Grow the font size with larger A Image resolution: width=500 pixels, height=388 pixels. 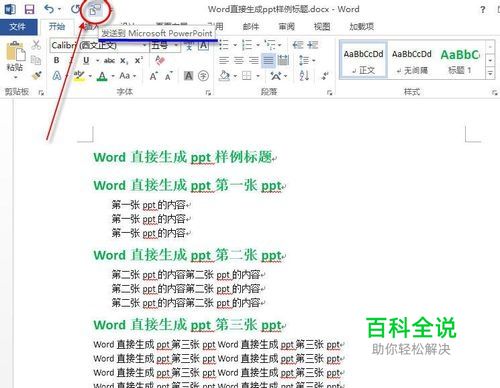[153, 76]
